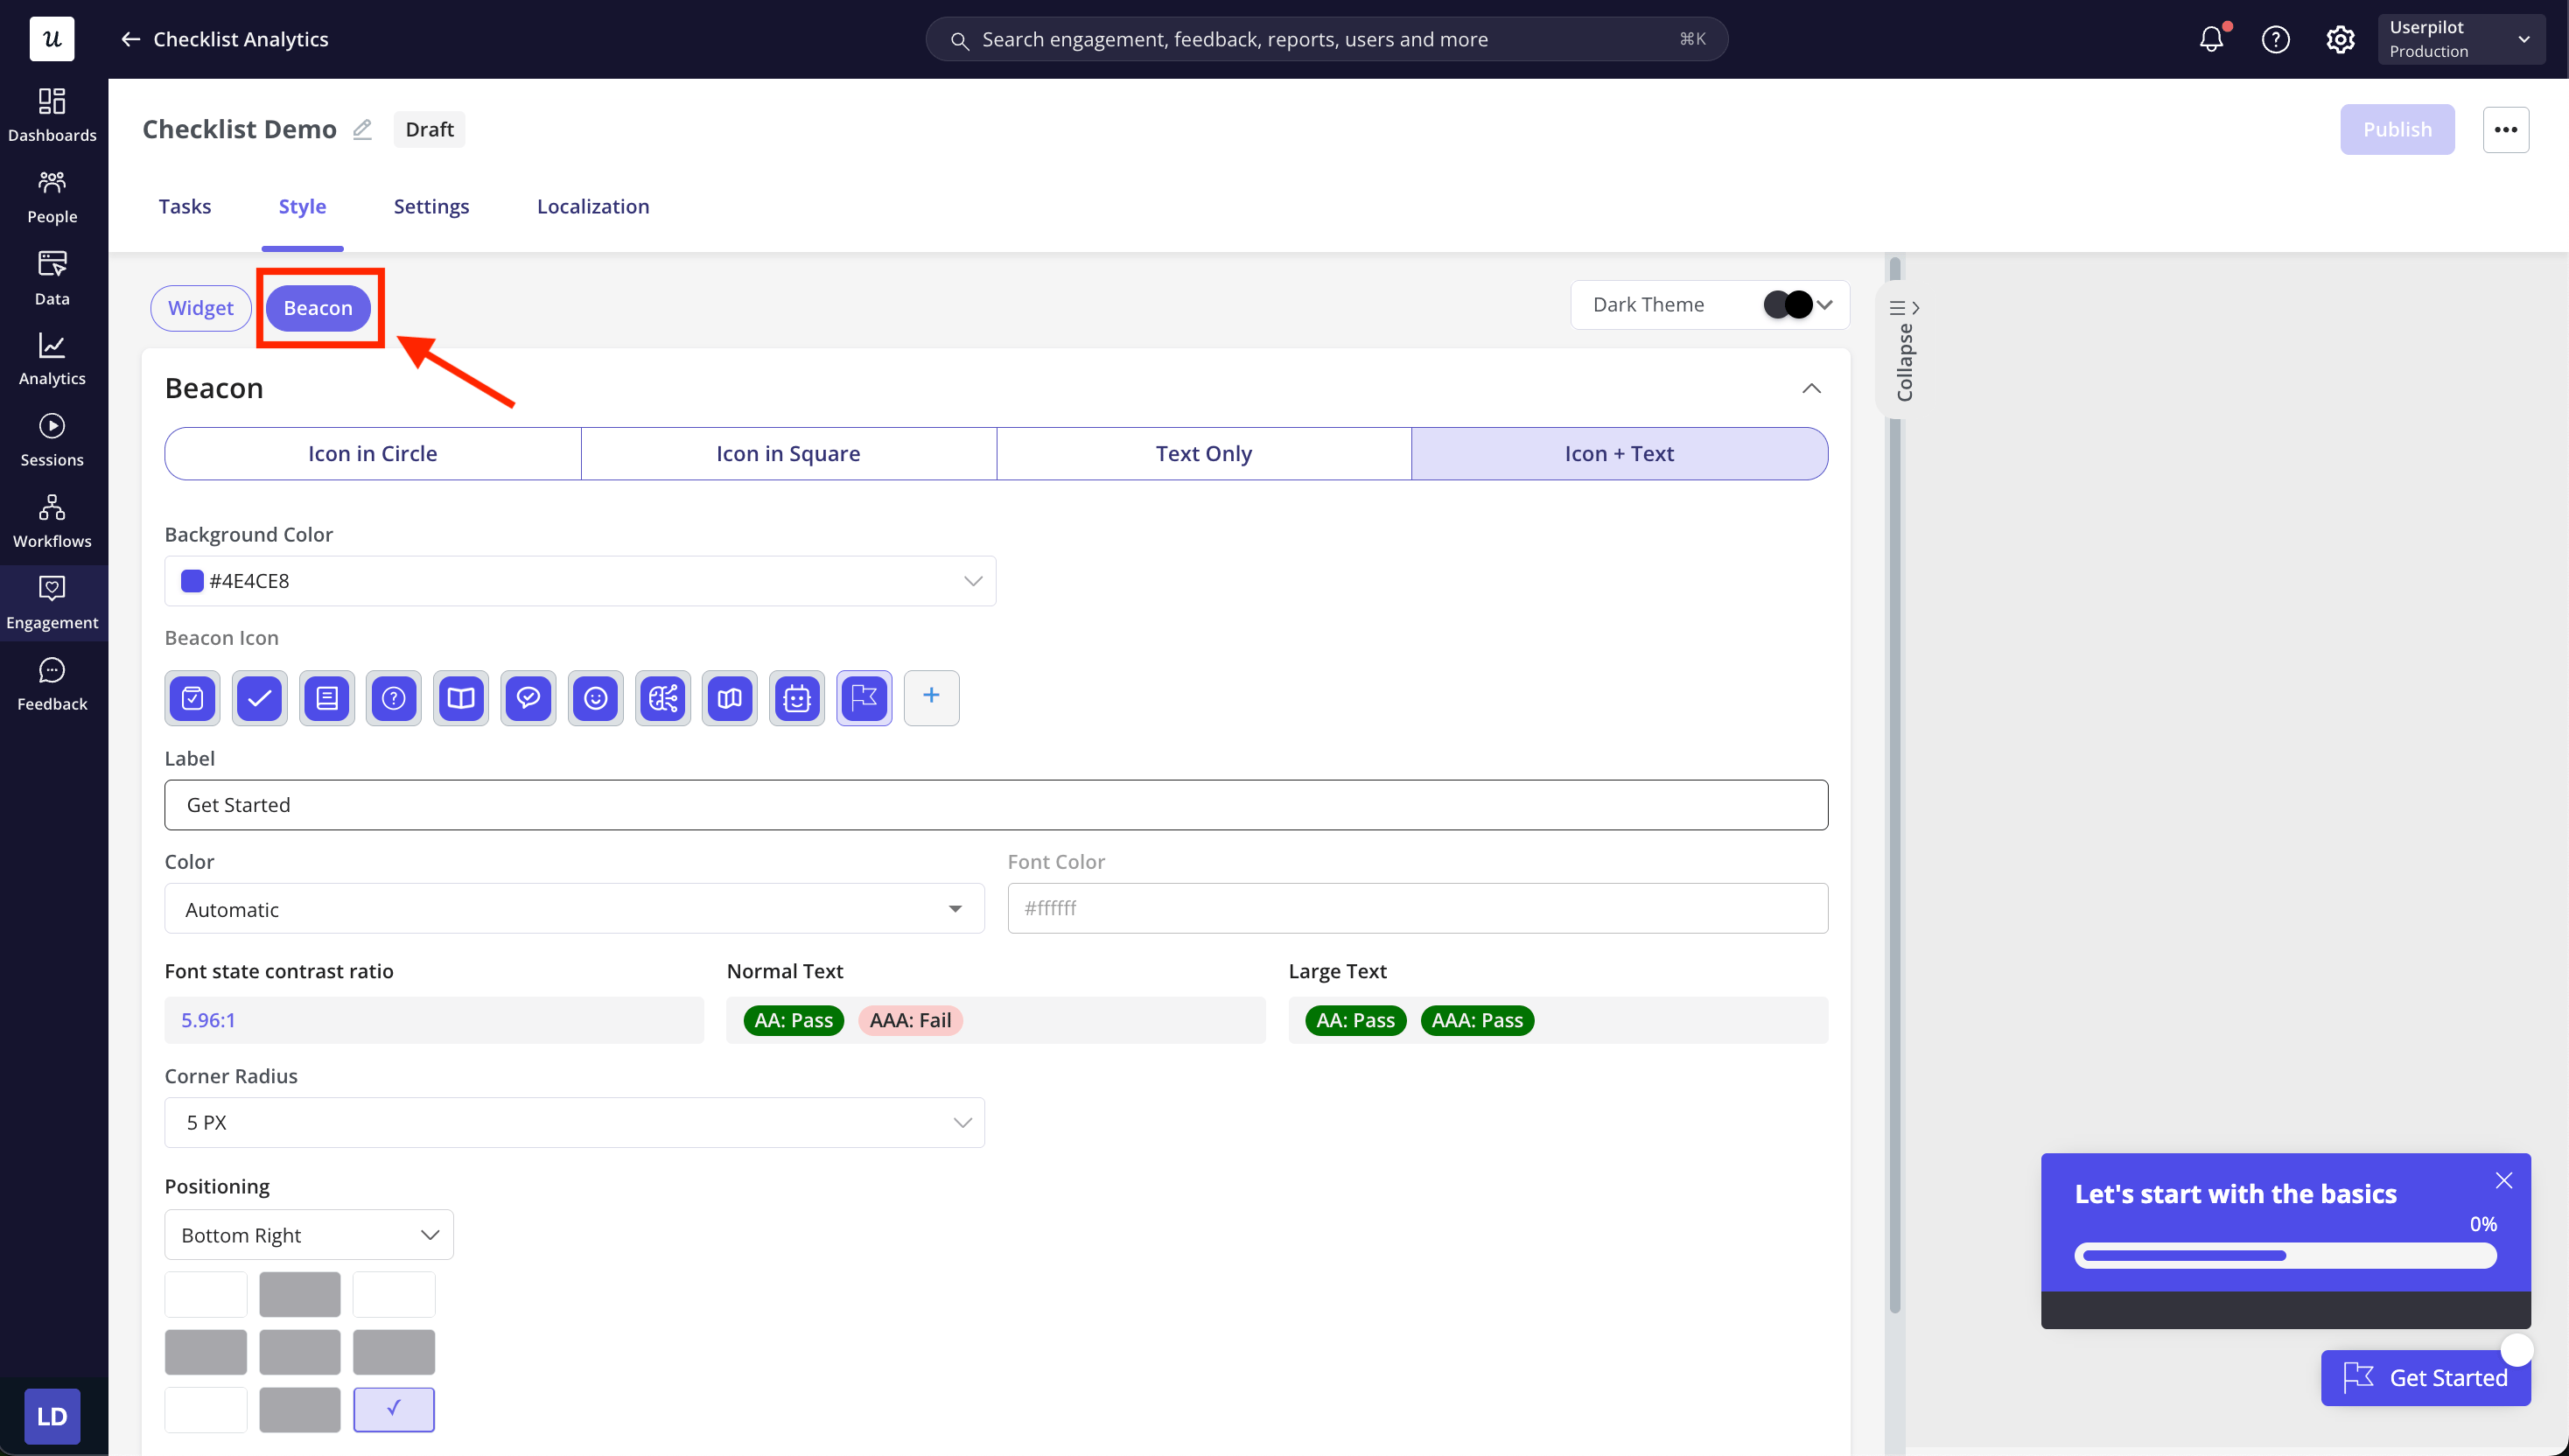2569x1456 pixels.
Task: Choose the closed book beacon icon
Action: (327, 698)
